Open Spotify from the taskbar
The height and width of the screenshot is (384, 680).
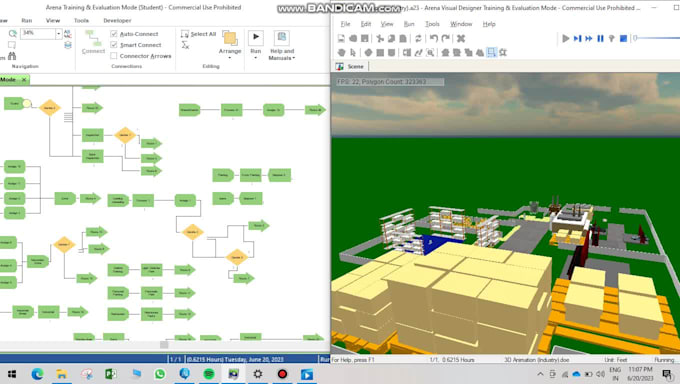tap(209, 374)
